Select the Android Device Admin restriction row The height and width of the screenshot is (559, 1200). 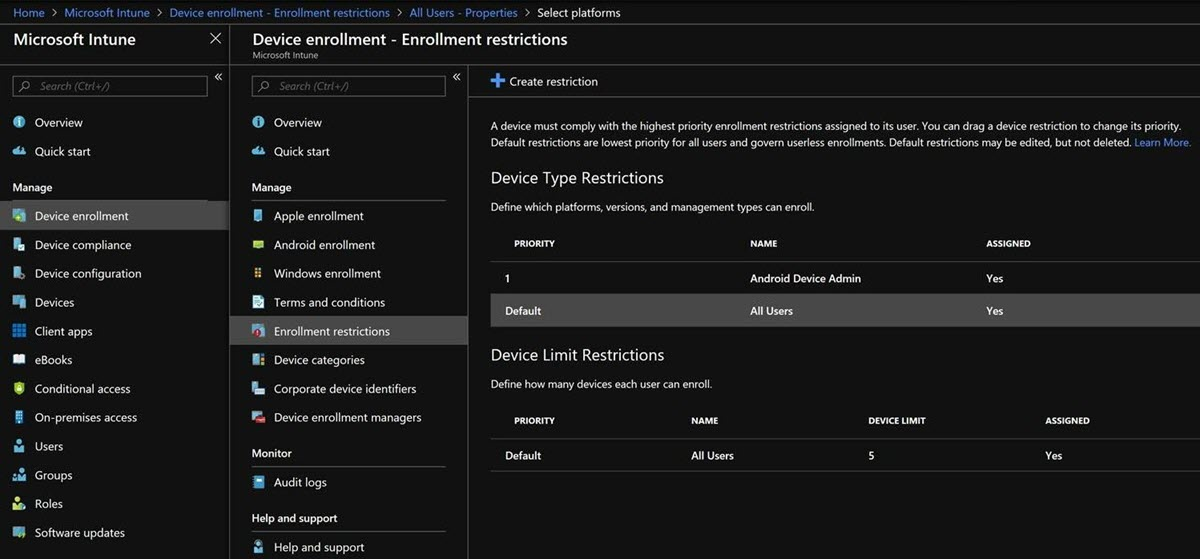[x=845, y=278]
